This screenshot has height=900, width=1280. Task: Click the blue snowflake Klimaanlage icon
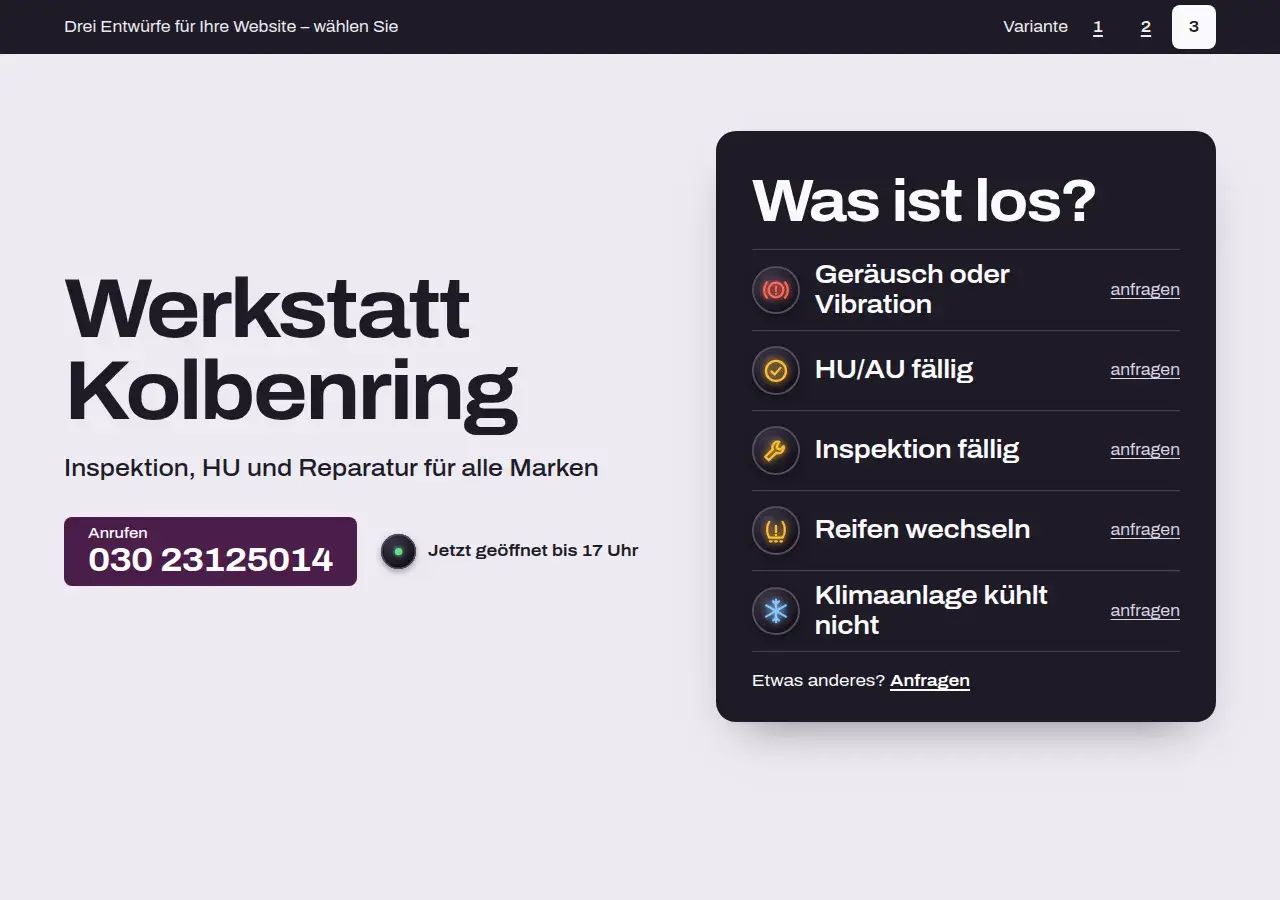tap(776, 611)
